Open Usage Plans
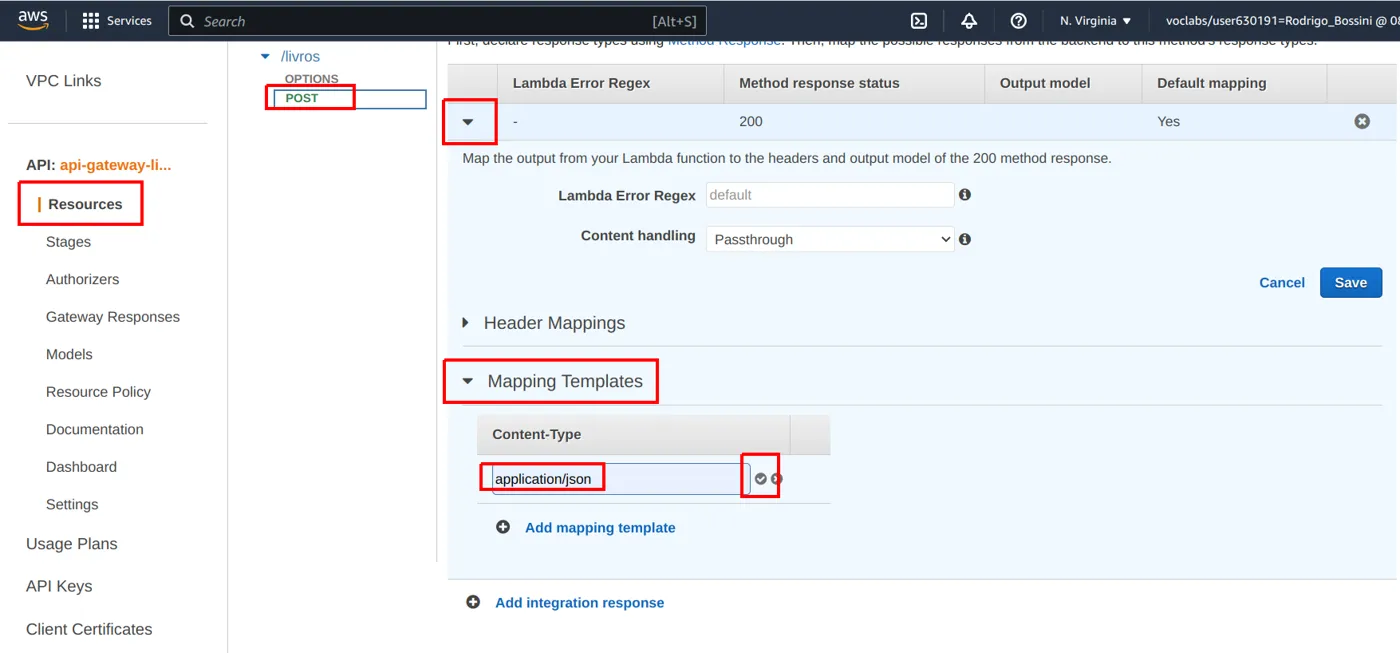 point(72,544)
